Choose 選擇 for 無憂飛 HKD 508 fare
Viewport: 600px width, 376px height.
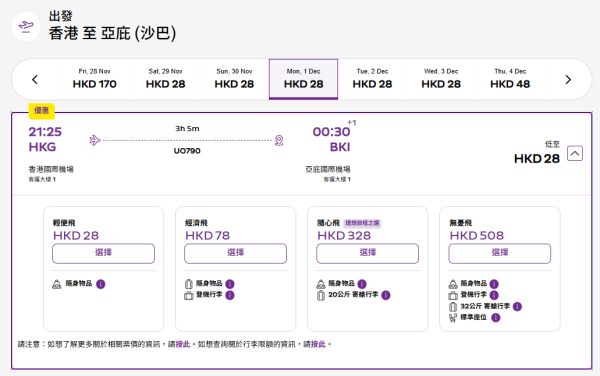pos(499,253)
